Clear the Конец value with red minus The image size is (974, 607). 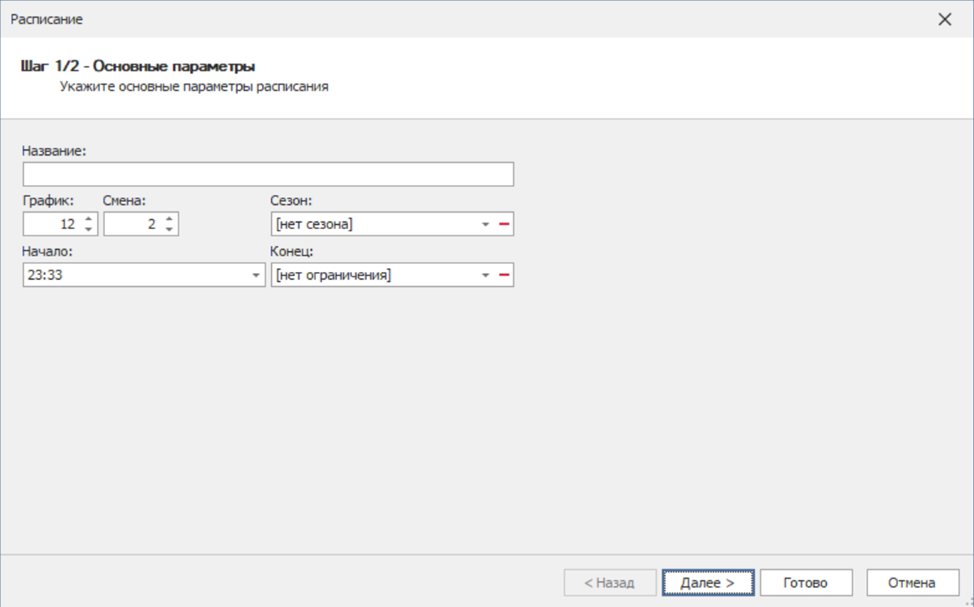[x=504, y=275]
